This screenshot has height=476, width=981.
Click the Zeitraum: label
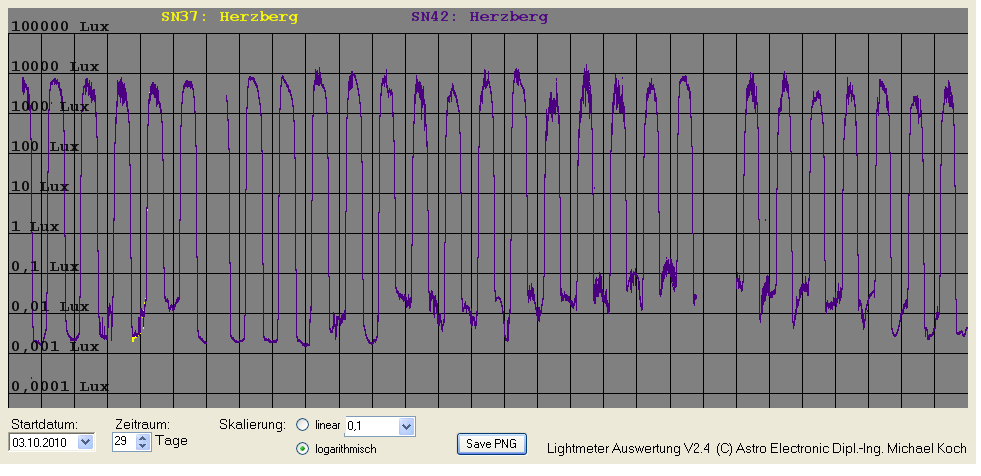pyautogui.click(x=143, y=425)
